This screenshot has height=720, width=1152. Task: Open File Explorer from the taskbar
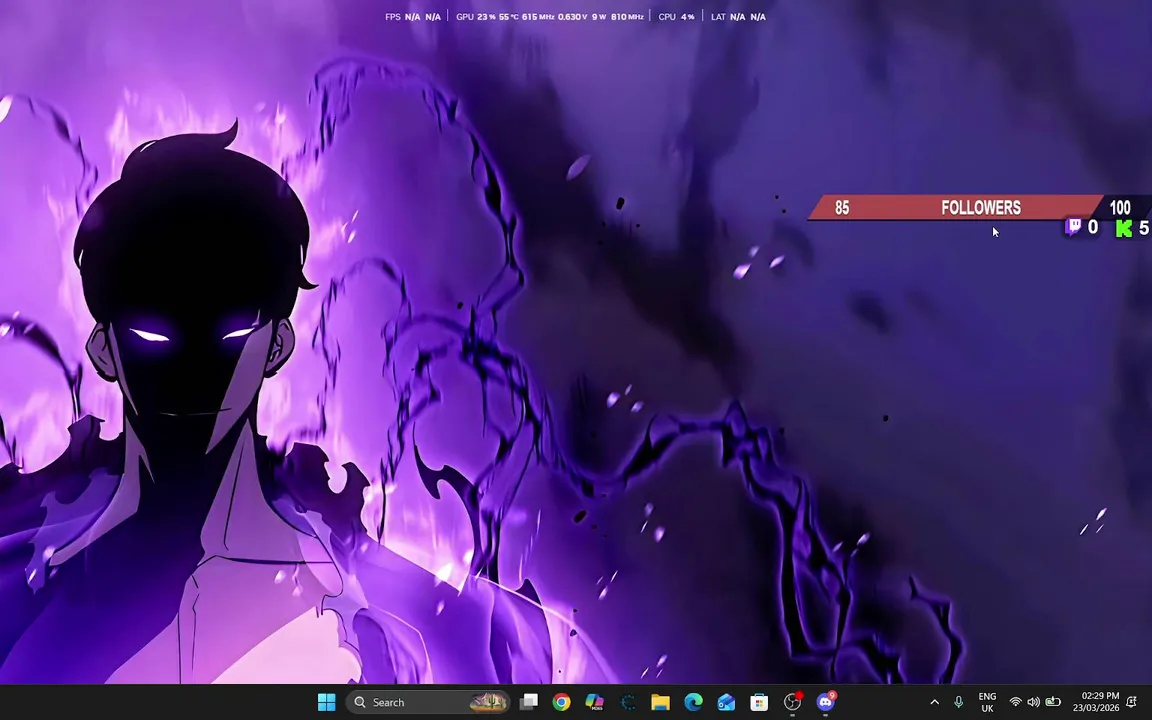660,702
